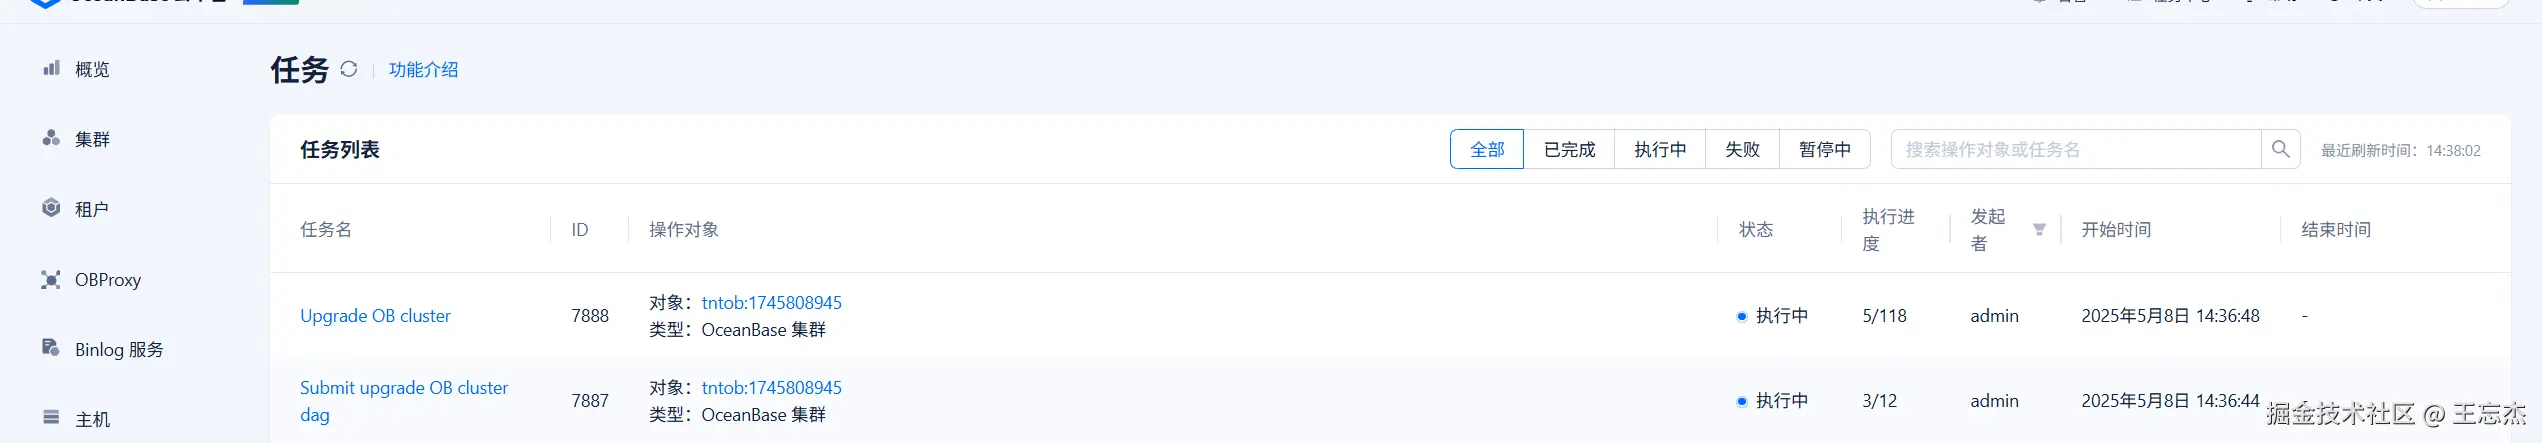2542x443 pixels.
Task: Refresh the task page with reload icon
Action: click(x=348, y=69)
